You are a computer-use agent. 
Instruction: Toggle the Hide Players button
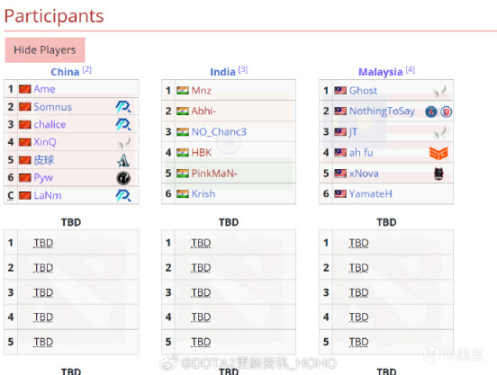(45, 50)
